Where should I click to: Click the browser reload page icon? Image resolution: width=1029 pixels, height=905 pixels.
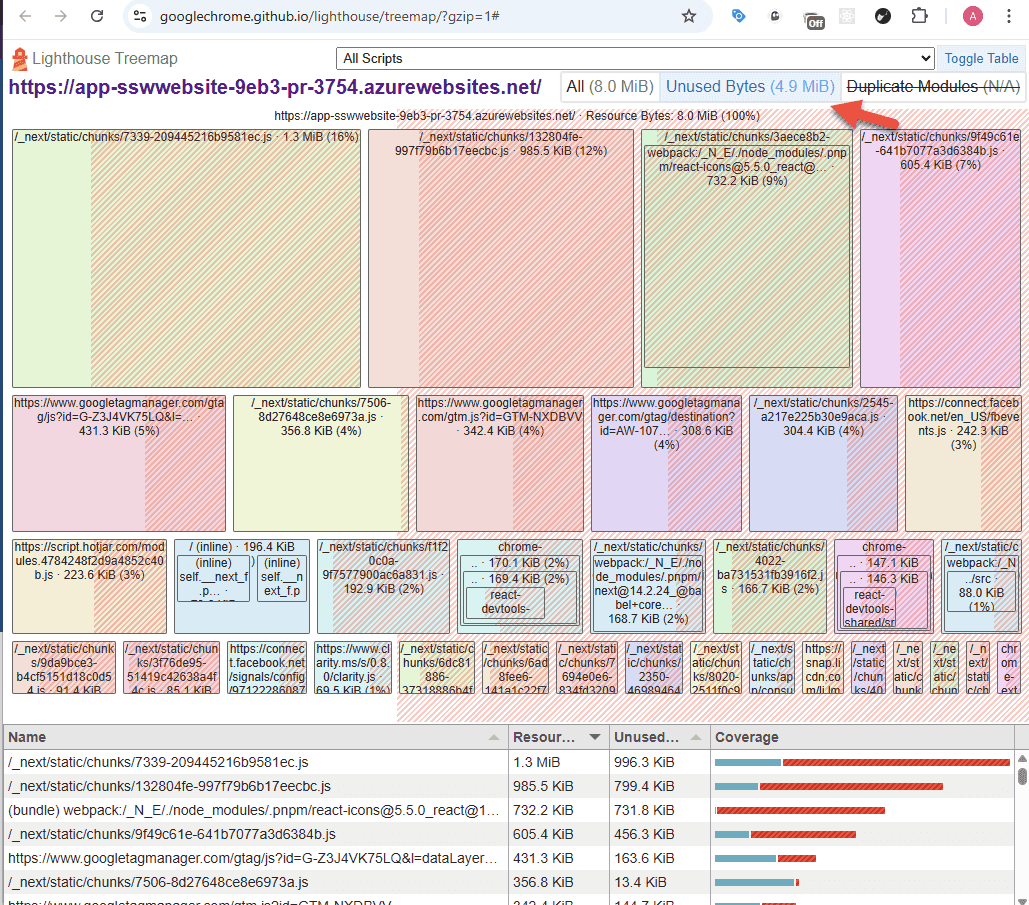pyautogui.click(x=97, y=16)
